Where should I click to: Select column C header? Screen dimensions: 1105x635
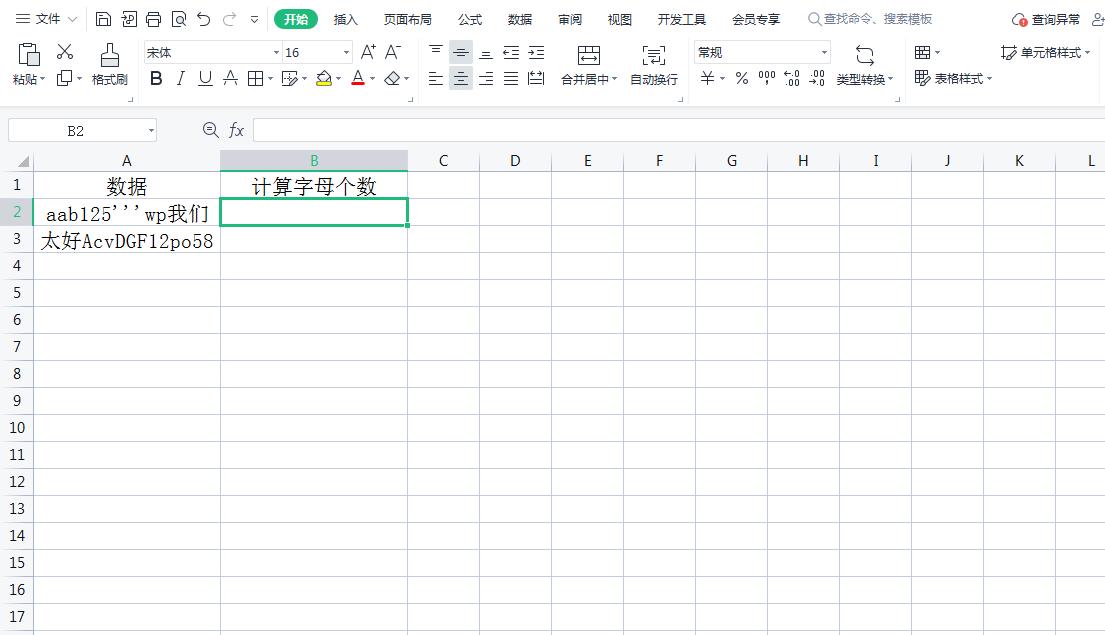[x=443, y=161]
